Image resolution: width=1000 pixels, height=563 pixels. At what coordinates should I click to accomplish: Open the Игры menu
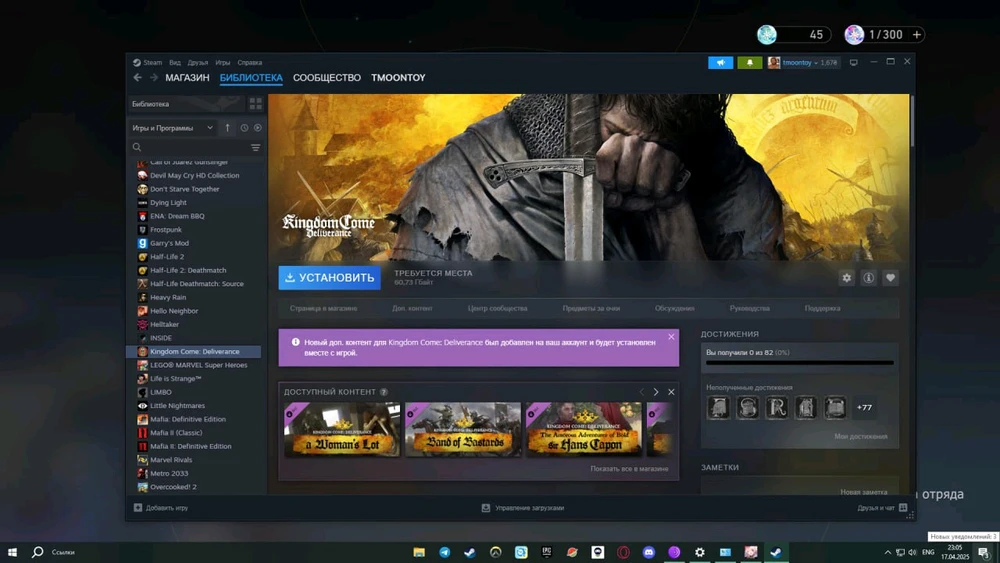[223, 62]
